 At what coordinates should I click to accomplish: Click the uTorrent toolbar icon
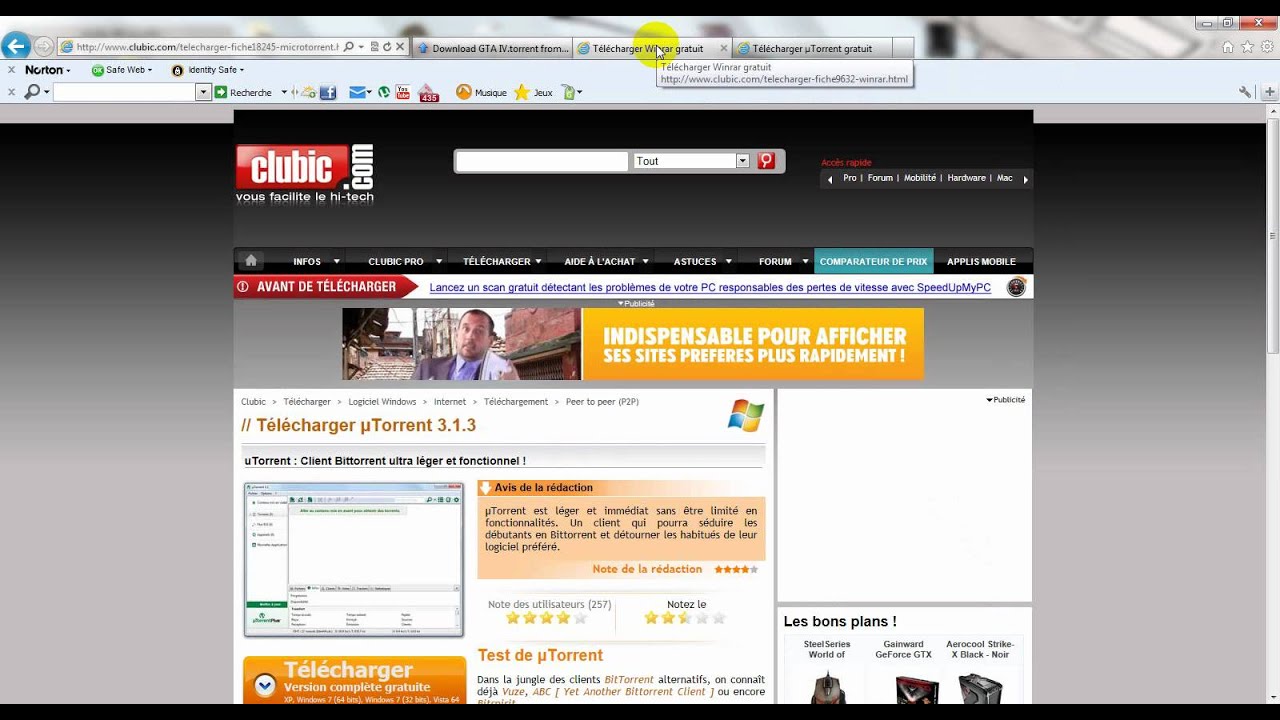click(384, 92)
